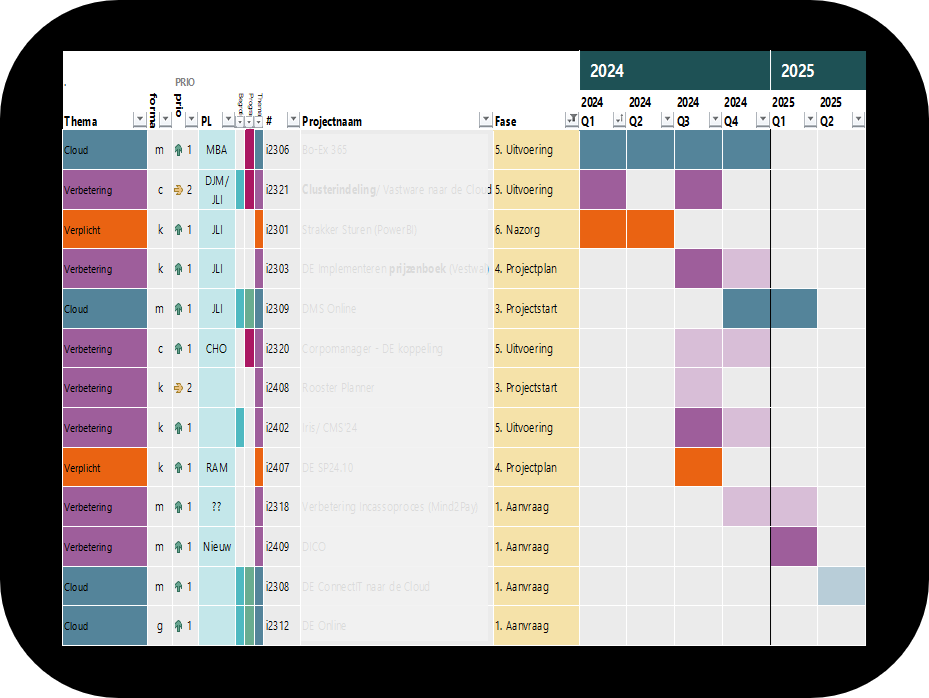This screenshot has height=698, width=929.
Task: Click the green up arrow icon for i2306
Action: 179,150
